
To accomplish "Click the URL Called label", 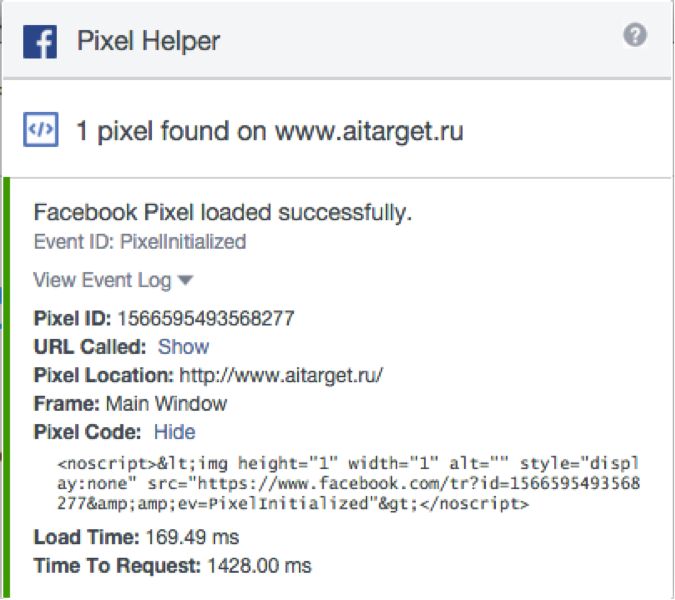I will point(90,347).
